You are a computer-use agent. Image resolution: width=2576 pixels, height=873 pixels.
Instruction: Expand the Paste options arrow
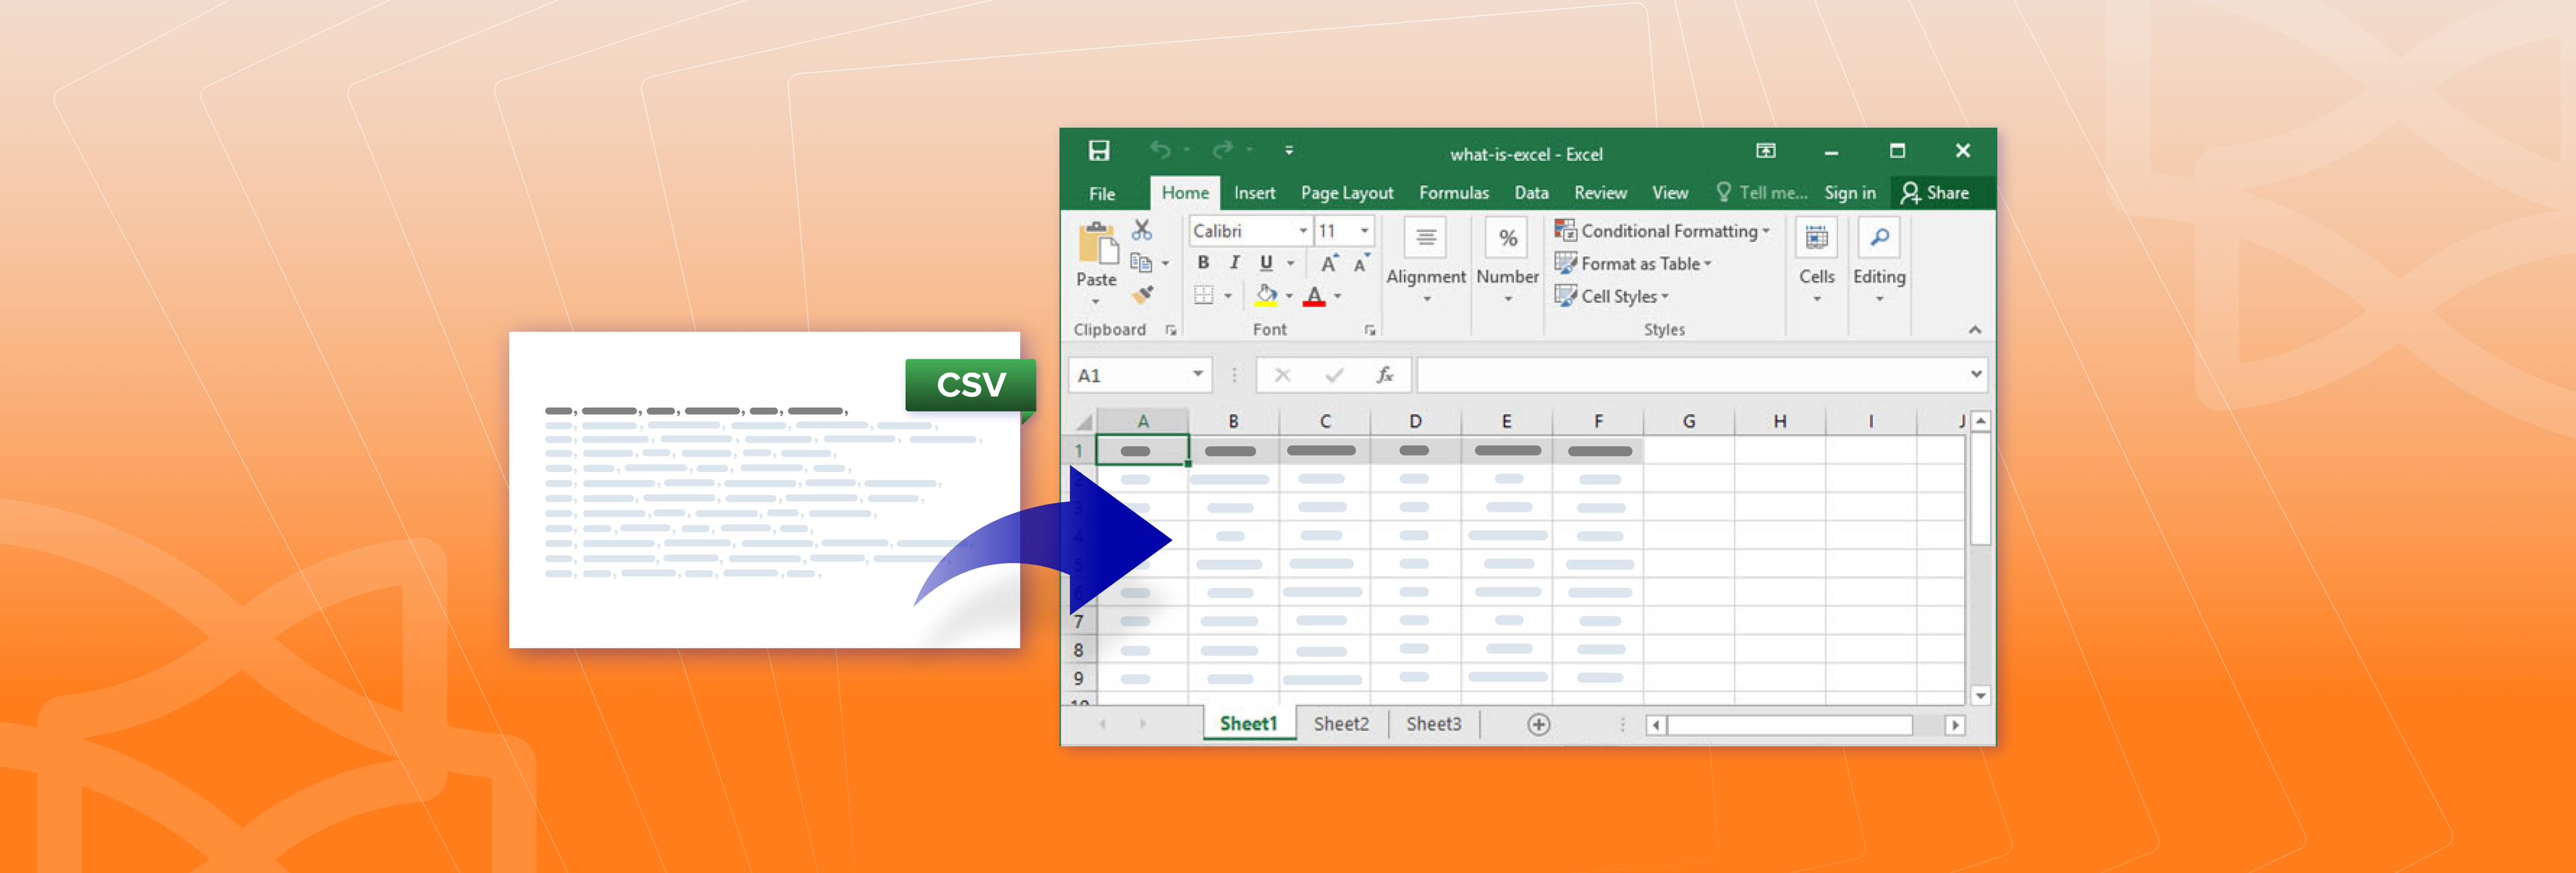pyautogui.click(x=1096, y=302)
